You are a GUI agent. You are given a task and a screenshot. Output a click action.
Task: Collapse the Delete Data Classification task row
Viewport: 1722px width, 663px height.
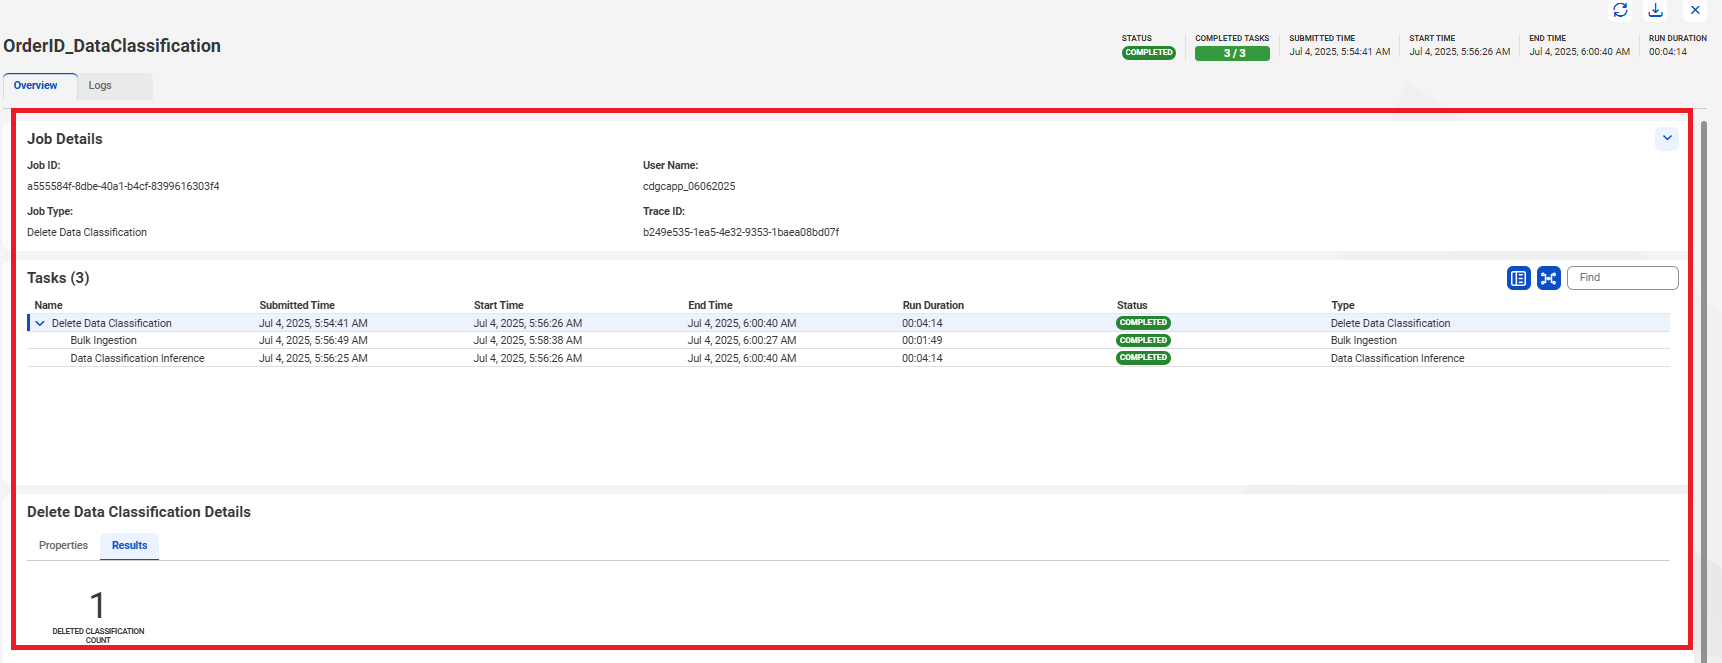[x=40, y=323]
